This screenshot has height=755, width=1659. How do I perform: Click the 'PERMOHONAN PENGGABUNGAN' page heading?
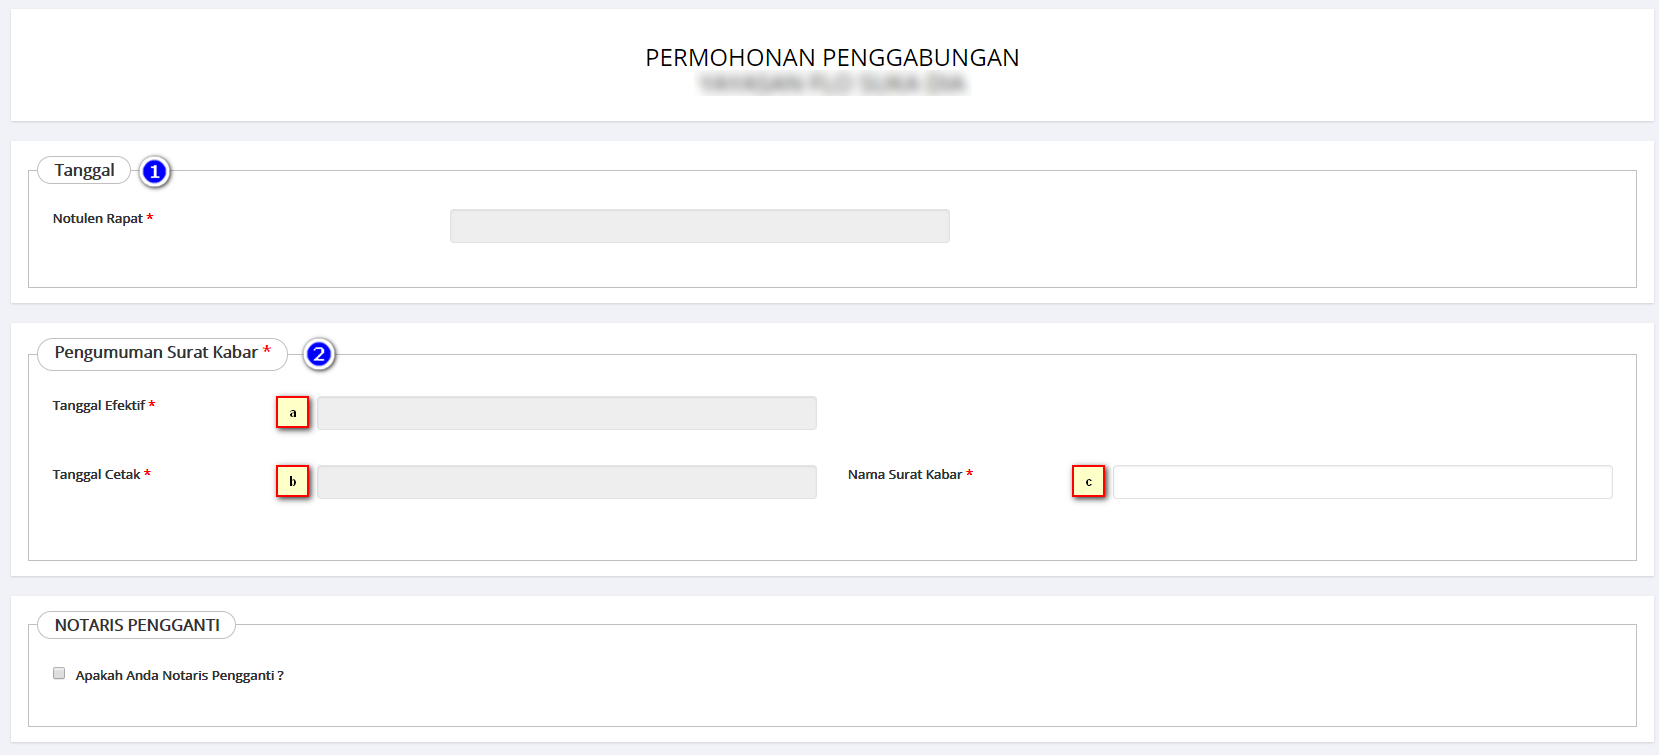832,58
